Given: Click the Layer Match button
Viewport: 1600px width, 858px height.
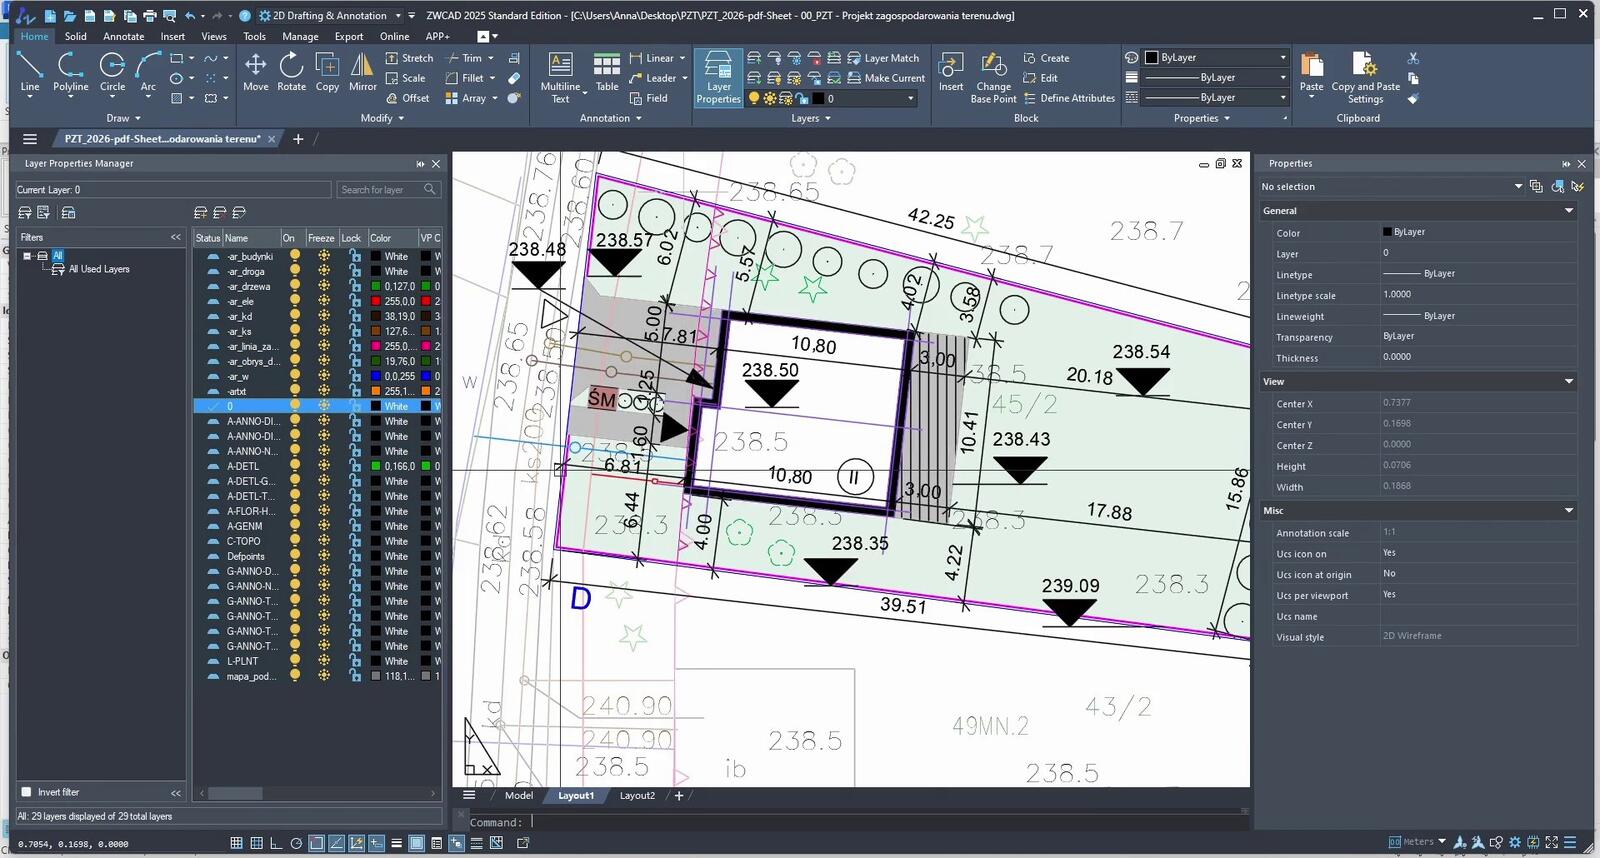Looking at the screenshot, I should pyautogui.click(x=883, y=58).
